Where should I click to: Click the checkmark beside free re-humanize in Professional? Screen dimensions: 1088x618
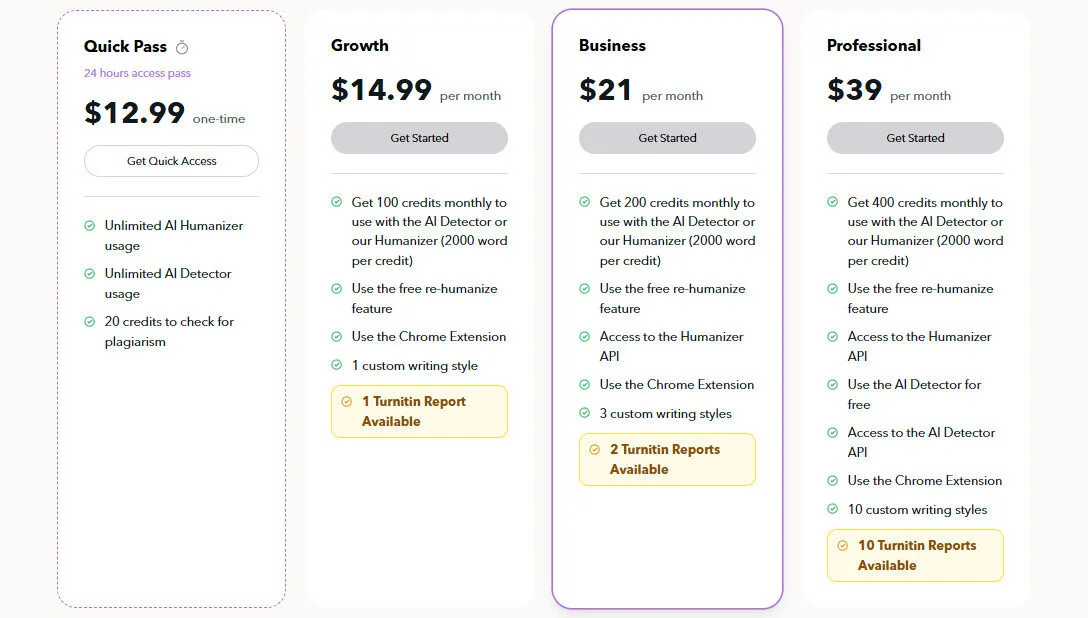click(x=831, y=289)
